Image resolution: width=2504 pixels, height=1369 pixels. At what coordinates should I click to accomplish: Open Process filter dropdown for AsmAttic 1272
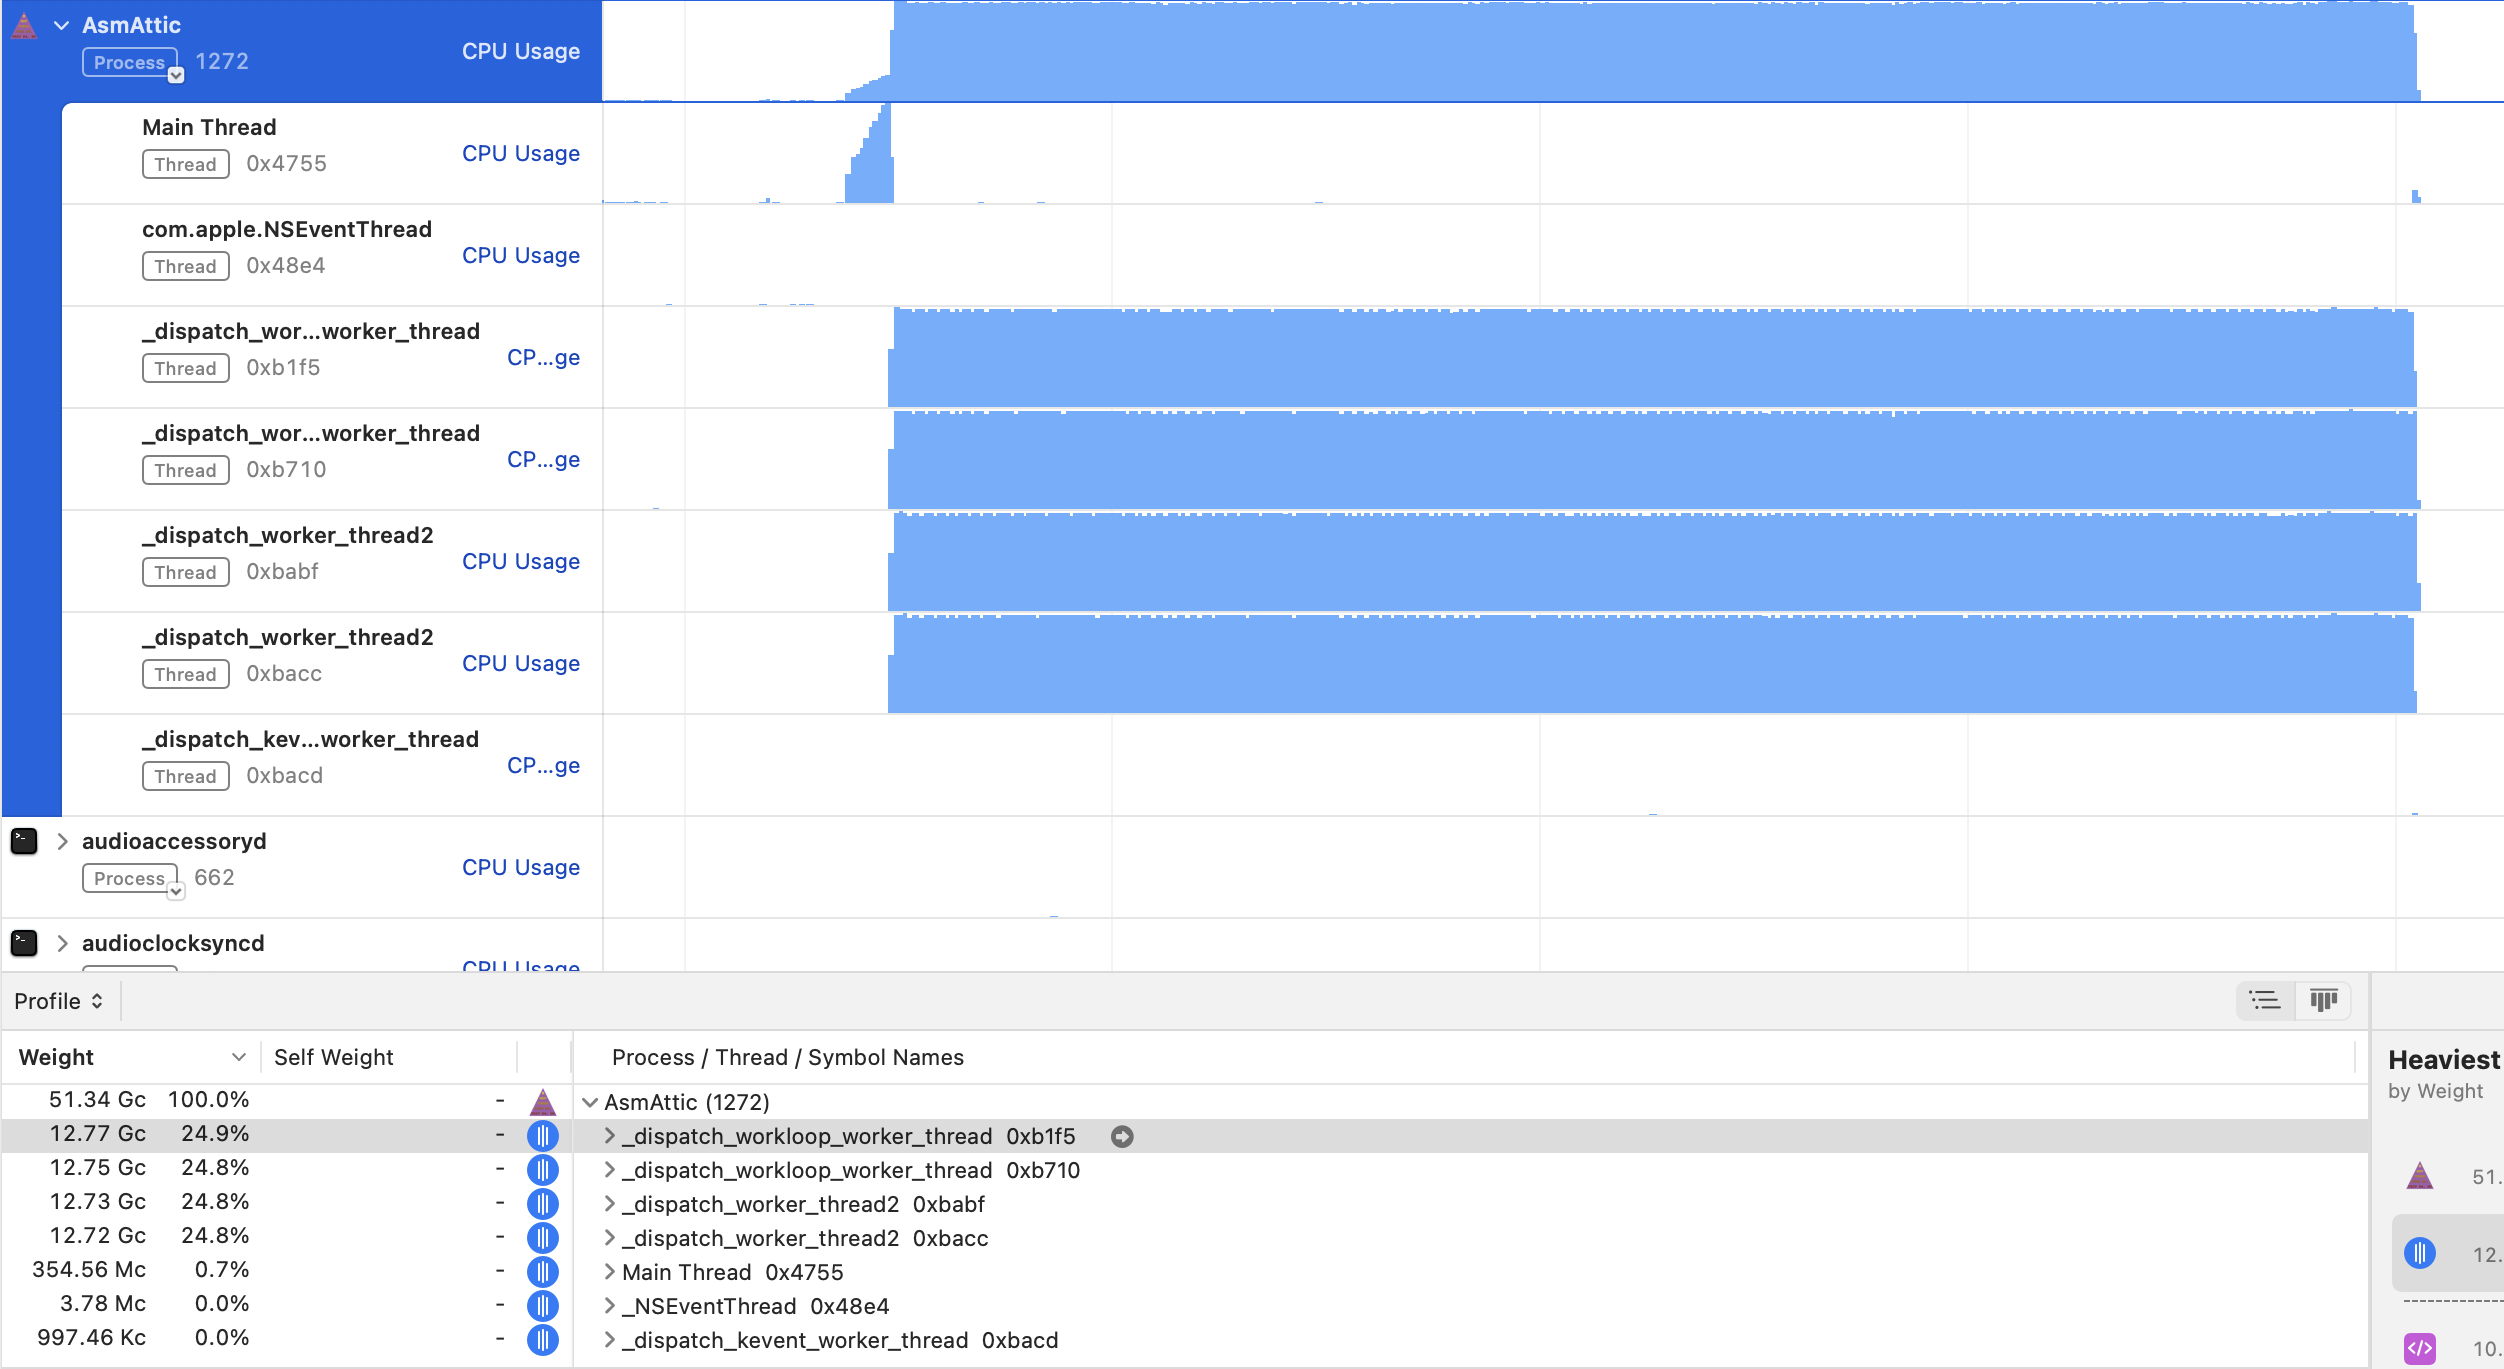pyautogui.click(x=176, y=75)
